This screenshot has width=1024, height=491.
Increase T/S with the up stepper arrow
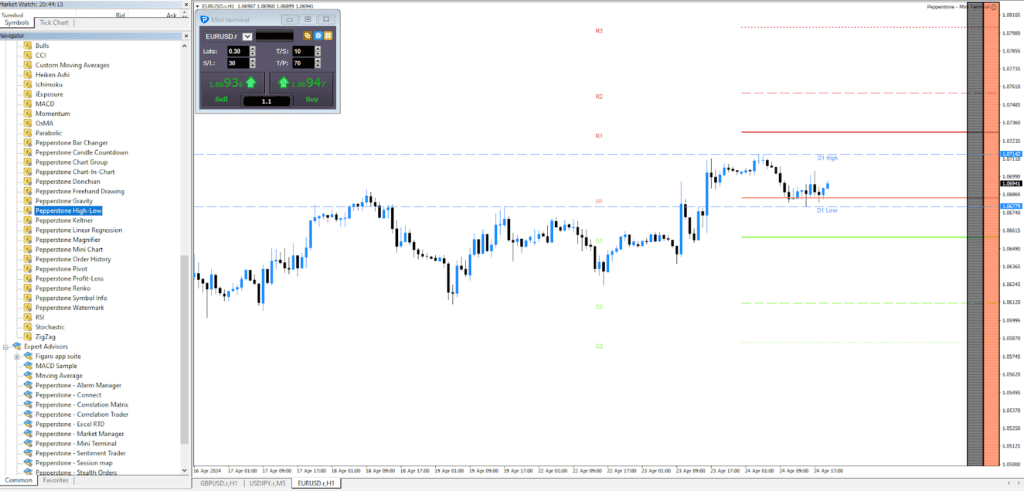point(318,48)
